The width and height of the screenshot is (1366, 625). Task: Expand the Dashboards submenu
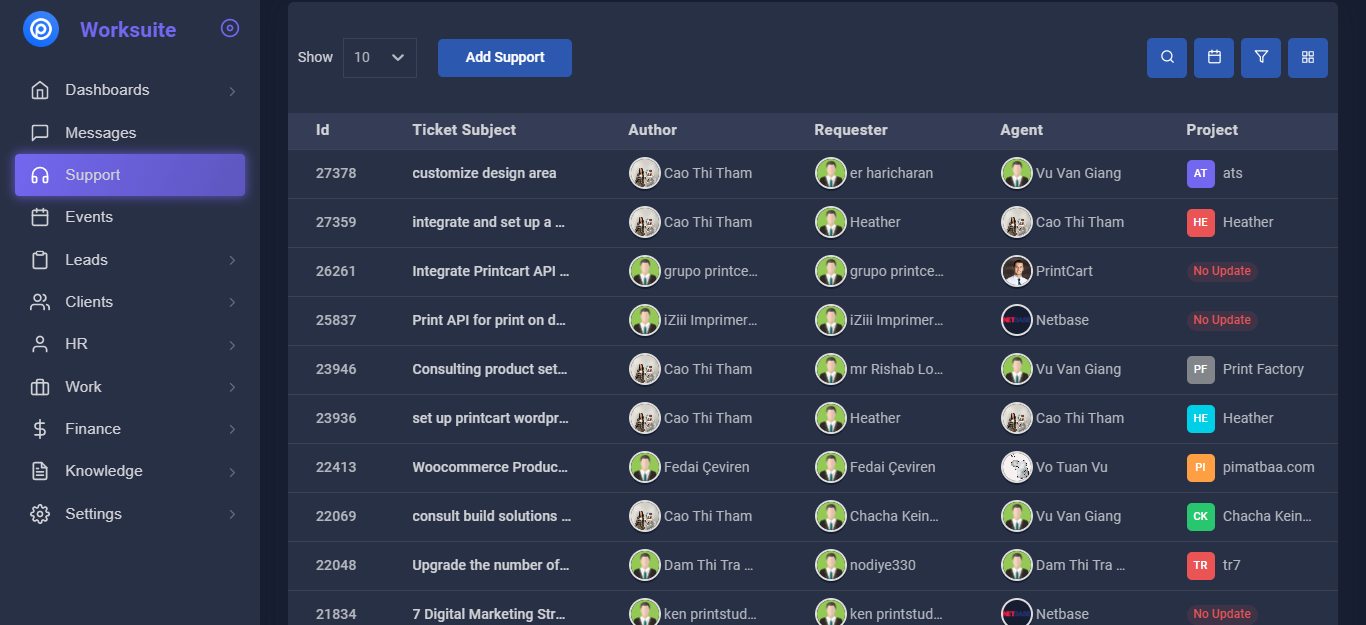(x=232, y=91)
